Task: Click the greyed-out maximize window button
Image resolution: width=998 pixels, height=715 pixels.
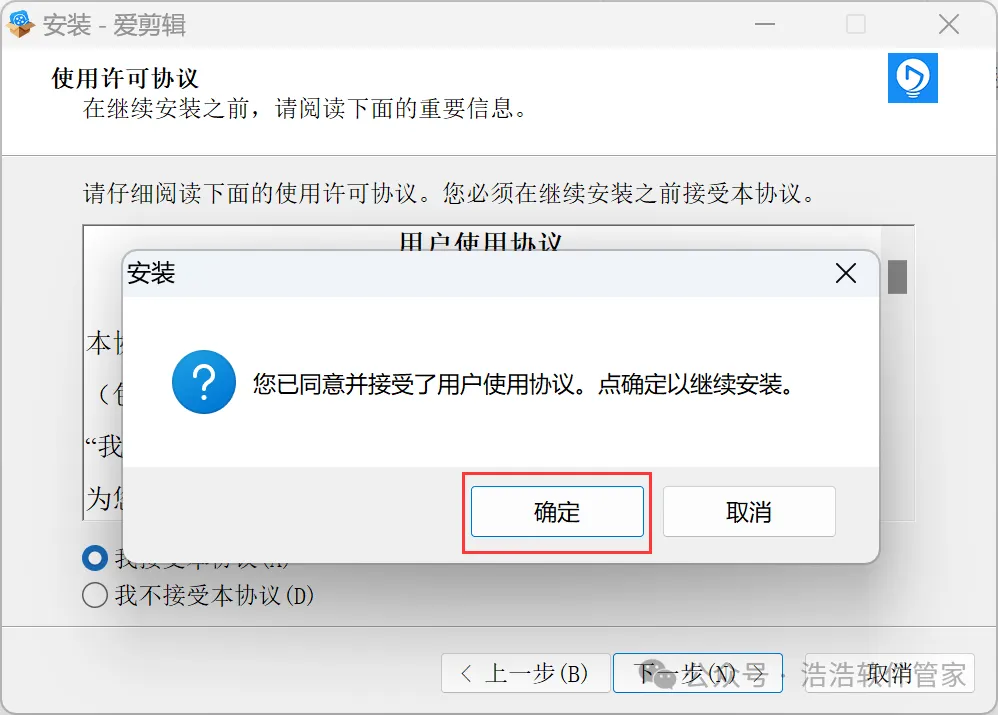Action: click(x=856, y=24)
